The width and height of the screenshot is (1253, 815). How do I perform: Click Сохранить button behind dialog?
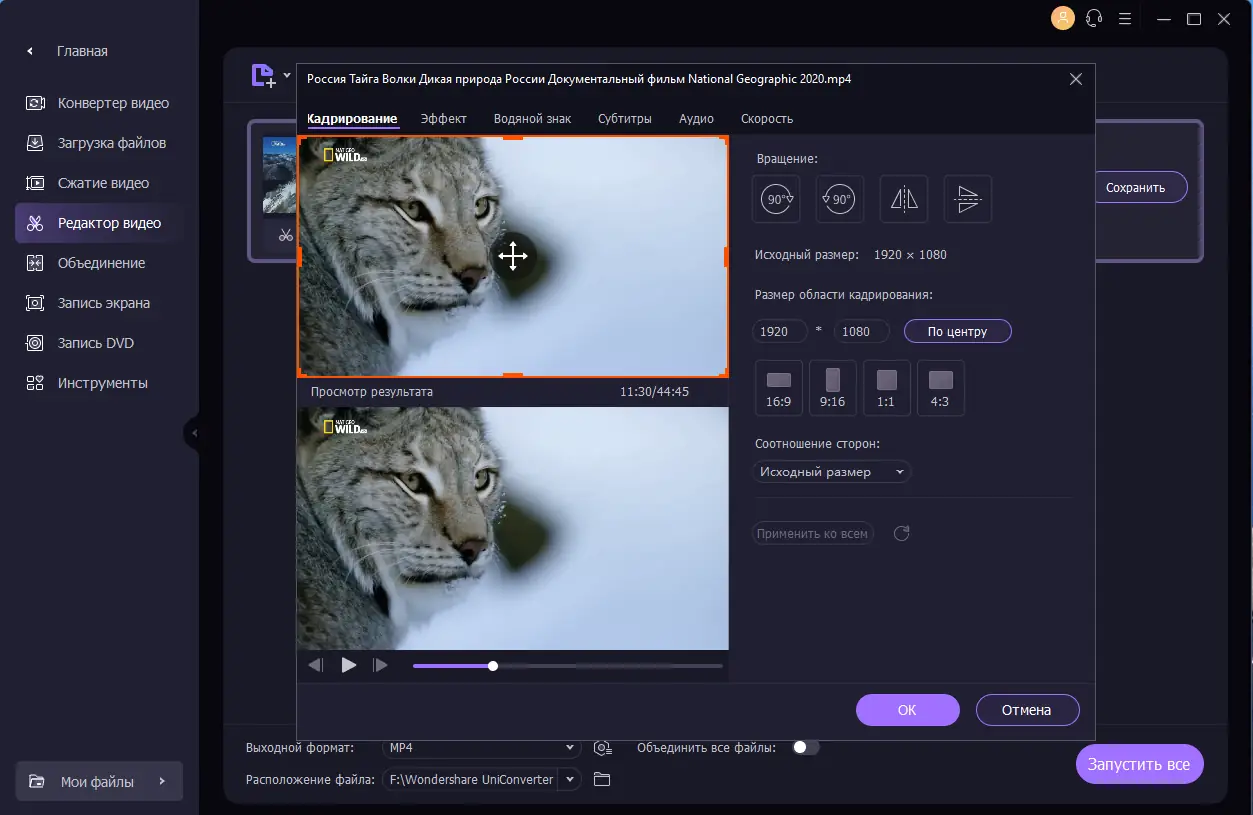pyautogui.click(x=1141, y=187)
